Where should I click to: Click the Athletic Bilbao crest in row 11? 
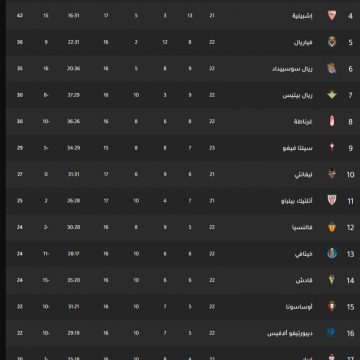(x=332, y=200)
